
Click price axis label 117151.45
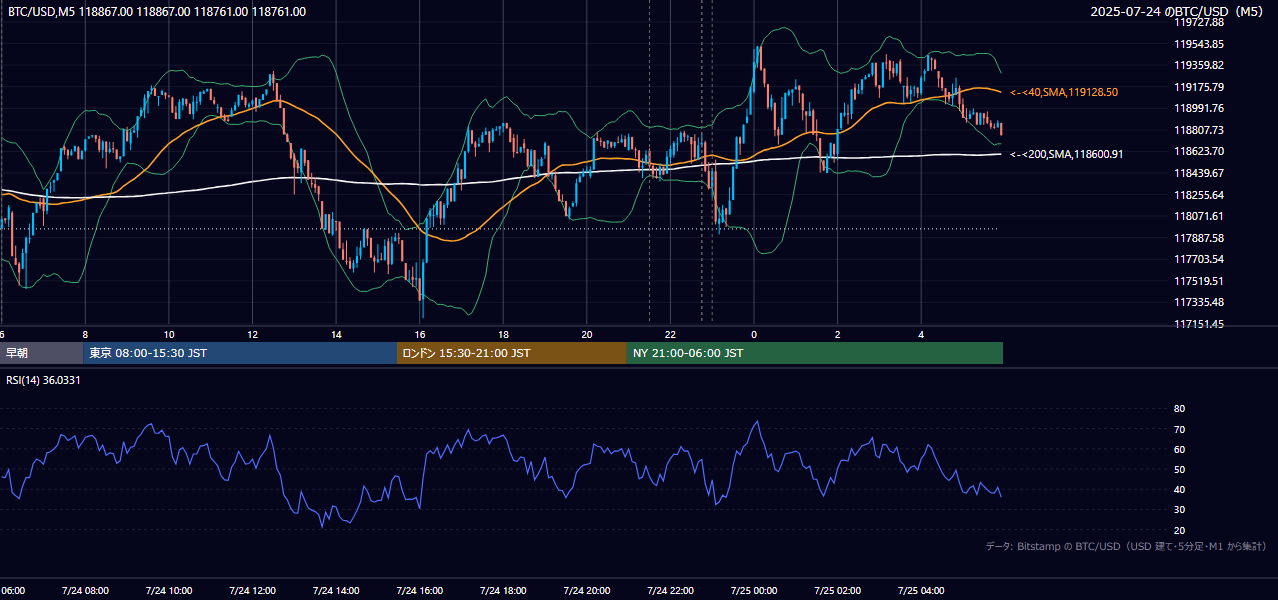coord(1199,324)
